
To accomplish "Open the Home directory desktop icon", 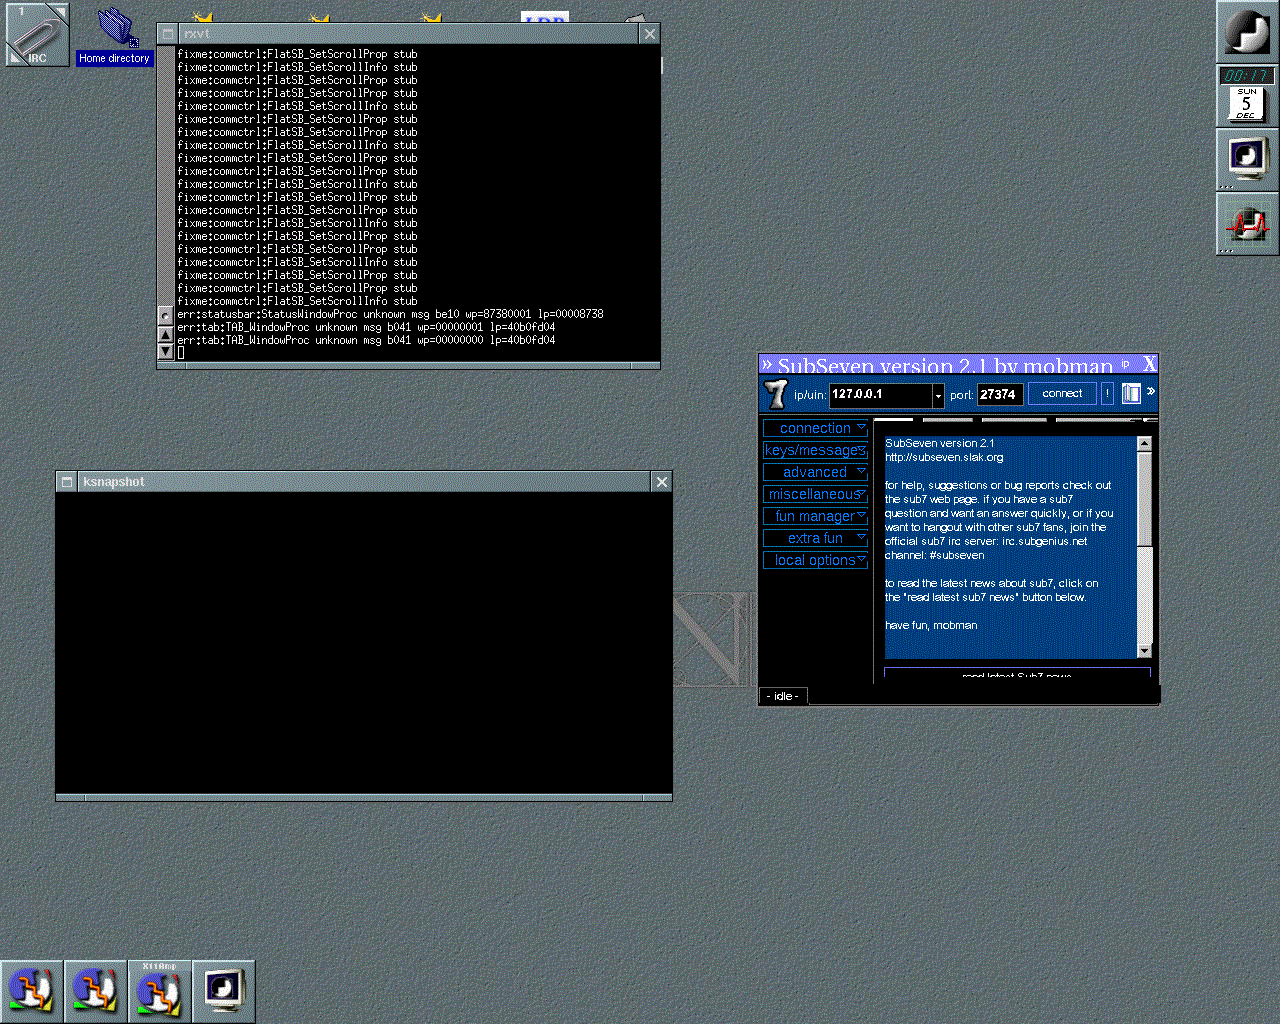I will coord(116,32).
